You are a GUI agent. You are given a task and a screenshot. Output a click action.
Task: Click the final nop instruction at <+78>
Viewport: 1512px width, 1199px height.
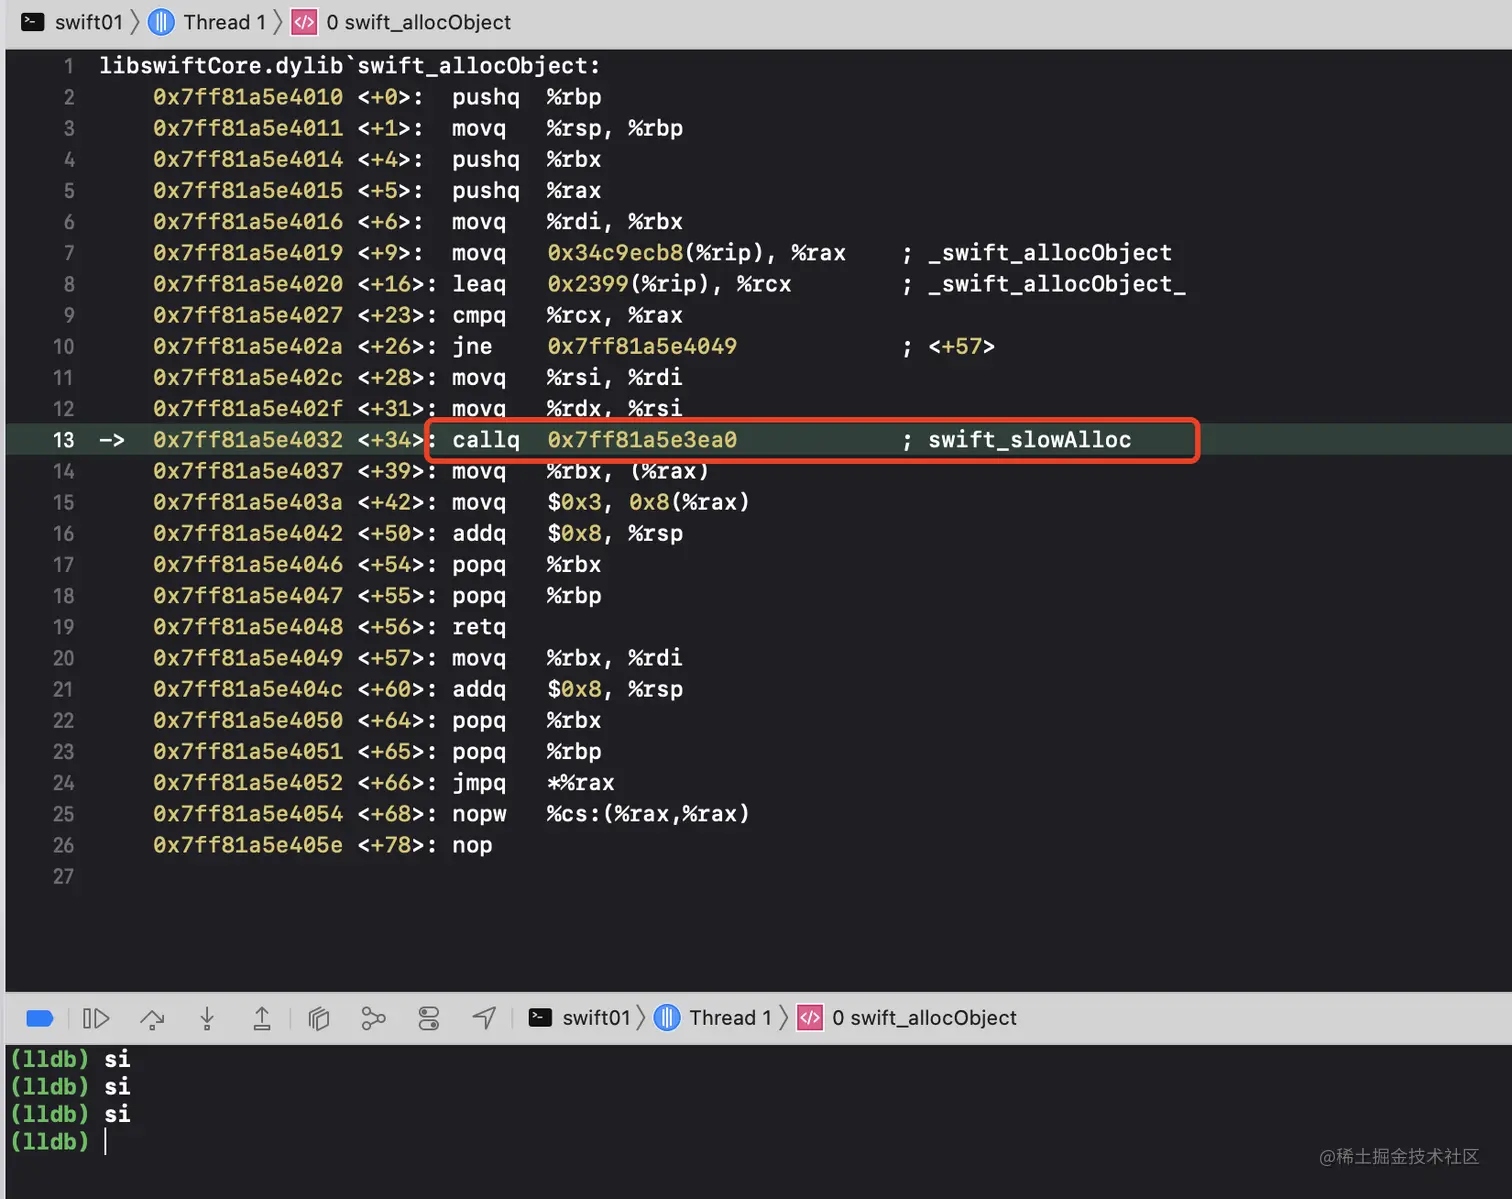pyautogui.click(x=472, y=845)
